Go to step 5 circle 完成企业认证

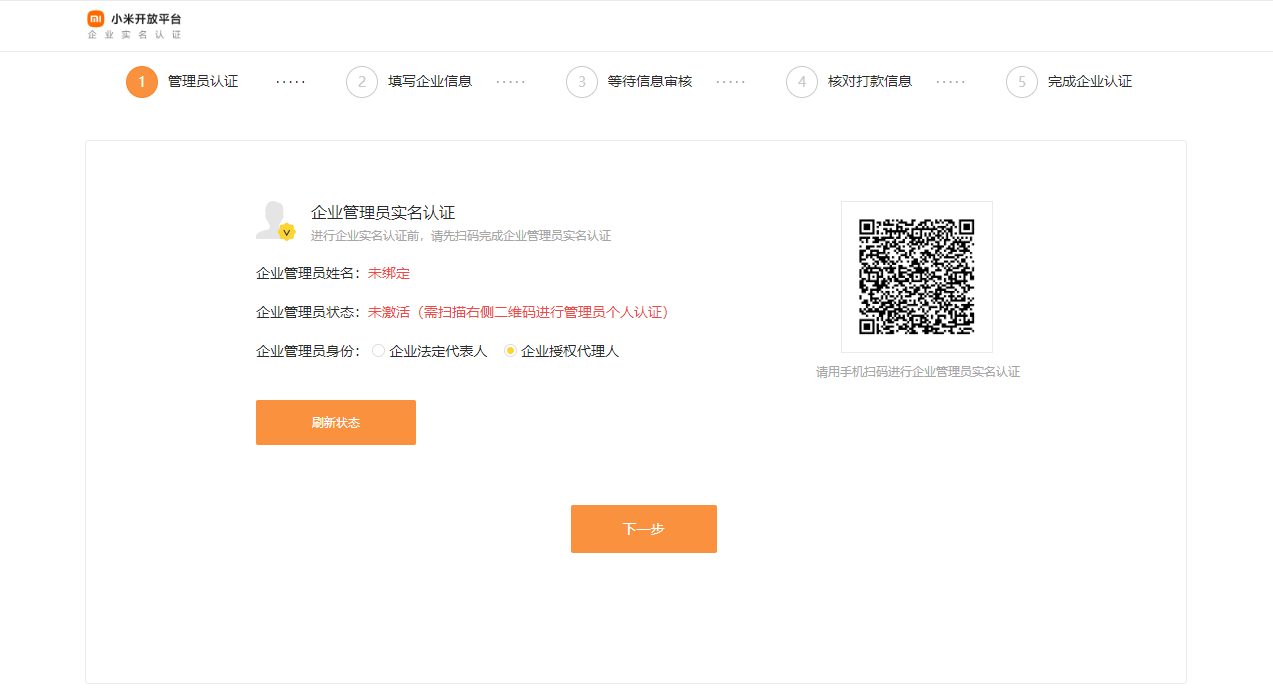1022,82
